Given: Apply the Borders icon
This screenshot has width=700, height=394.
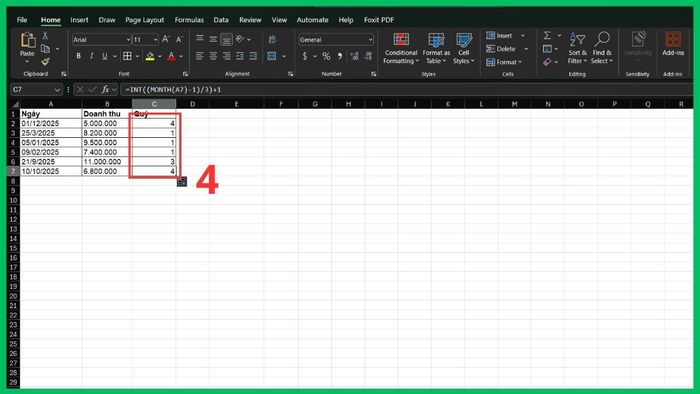Looking at the screenshot, I should (x=127, y=56).
